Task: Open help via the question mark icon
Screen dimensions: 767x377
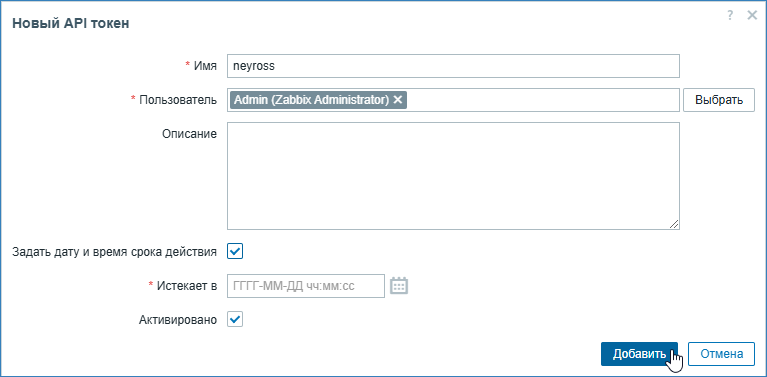Action: pos(730,16)
